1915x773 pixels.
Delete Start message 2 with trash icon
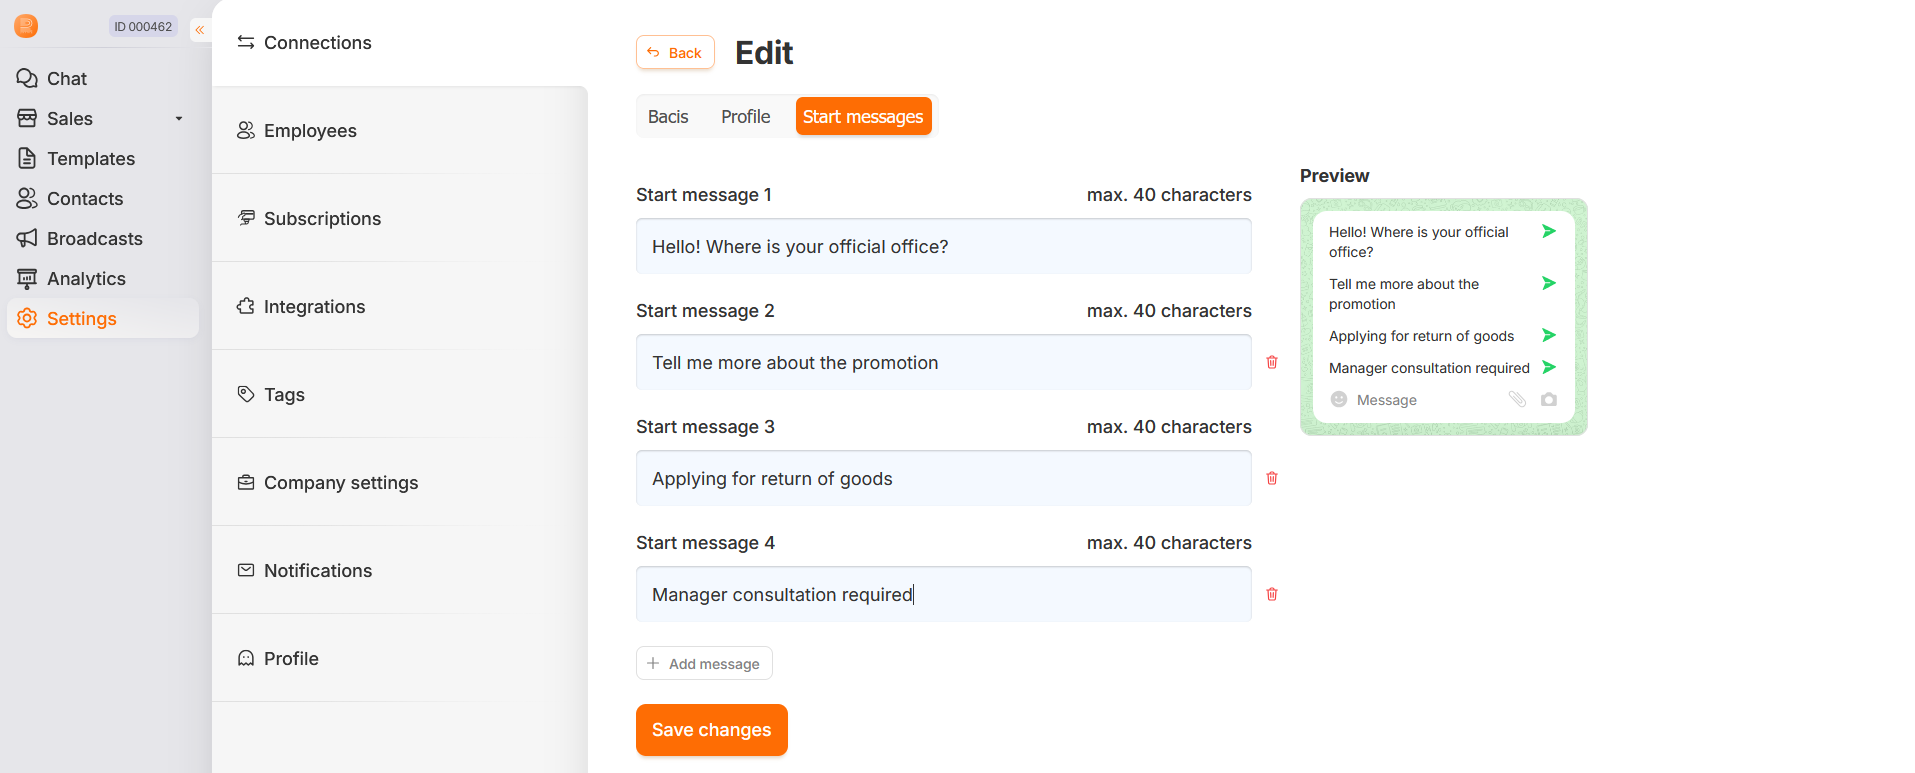pyautogui.click(x=1272, y=362)
